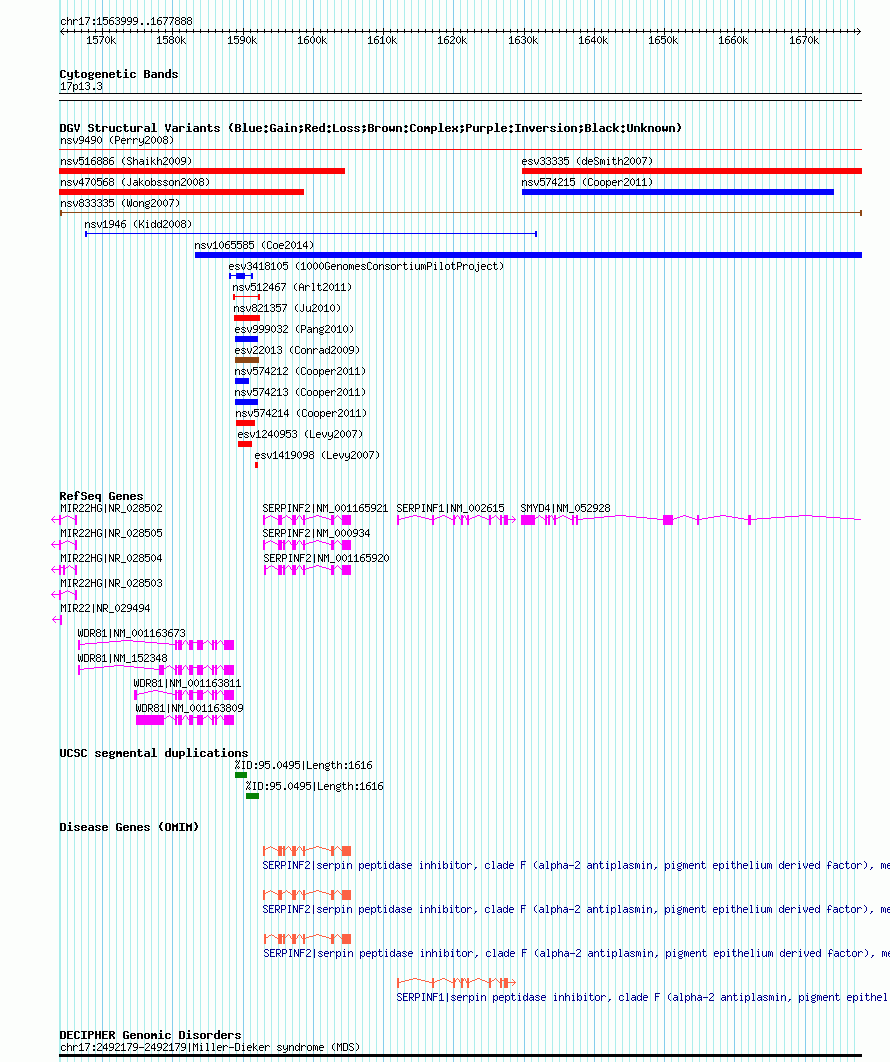Click the first green segmental duplication block
Screen dimensions: 890x1062
(240, 775)
